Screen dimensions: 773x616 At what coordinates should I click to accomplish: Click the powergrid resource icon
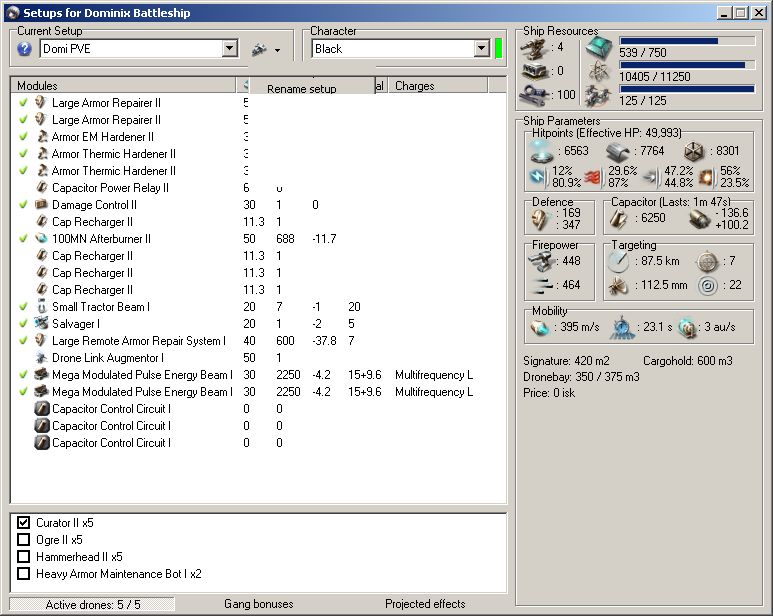598,71
